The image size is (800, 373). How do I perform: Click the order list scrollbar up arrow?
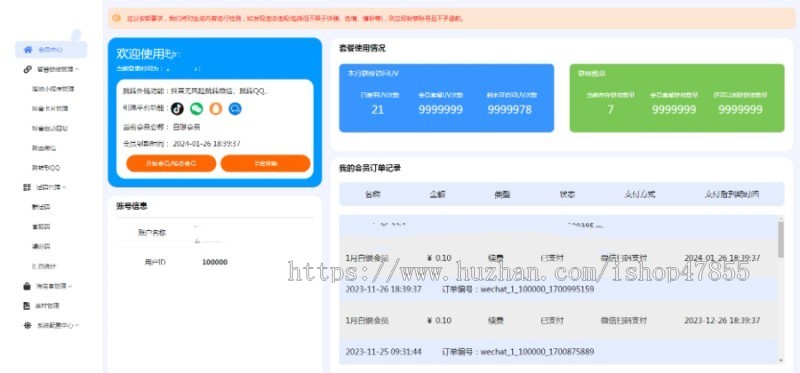click(781, 218)
